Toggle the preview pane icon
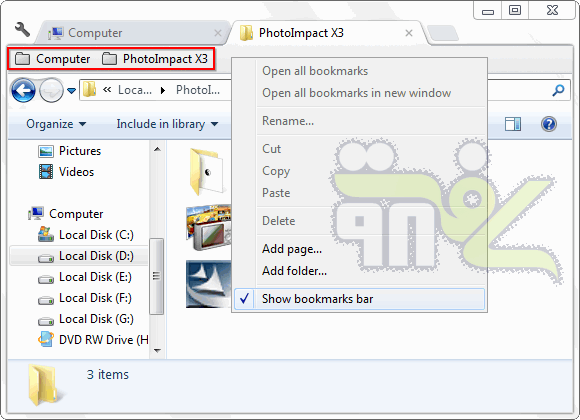Image resolution: width=580 pixels, height=420 pixels. click(x=513, y=124)
